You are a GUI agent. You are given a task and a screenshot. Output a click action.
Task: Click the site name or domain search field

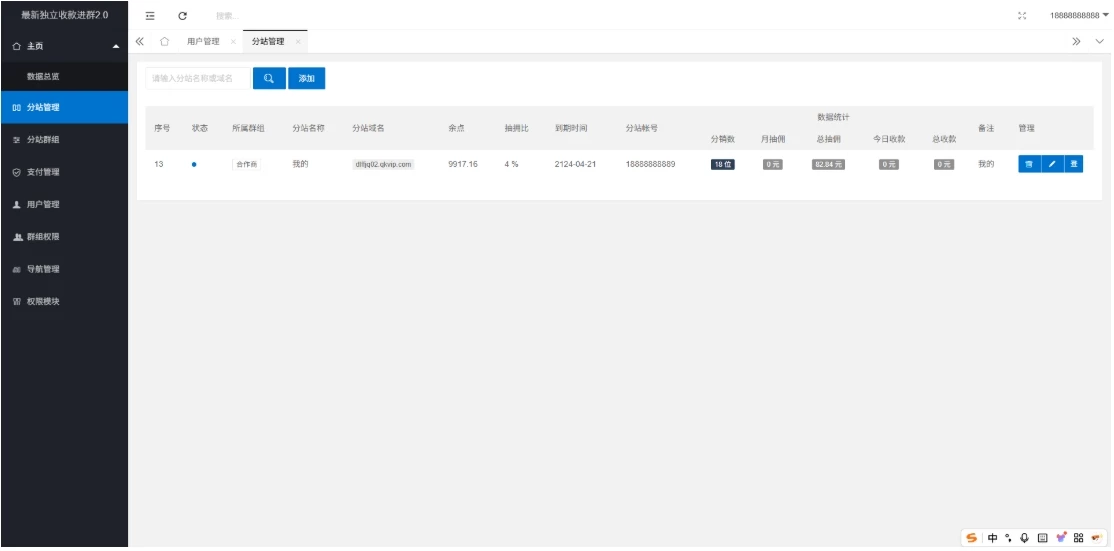(198, 78)
